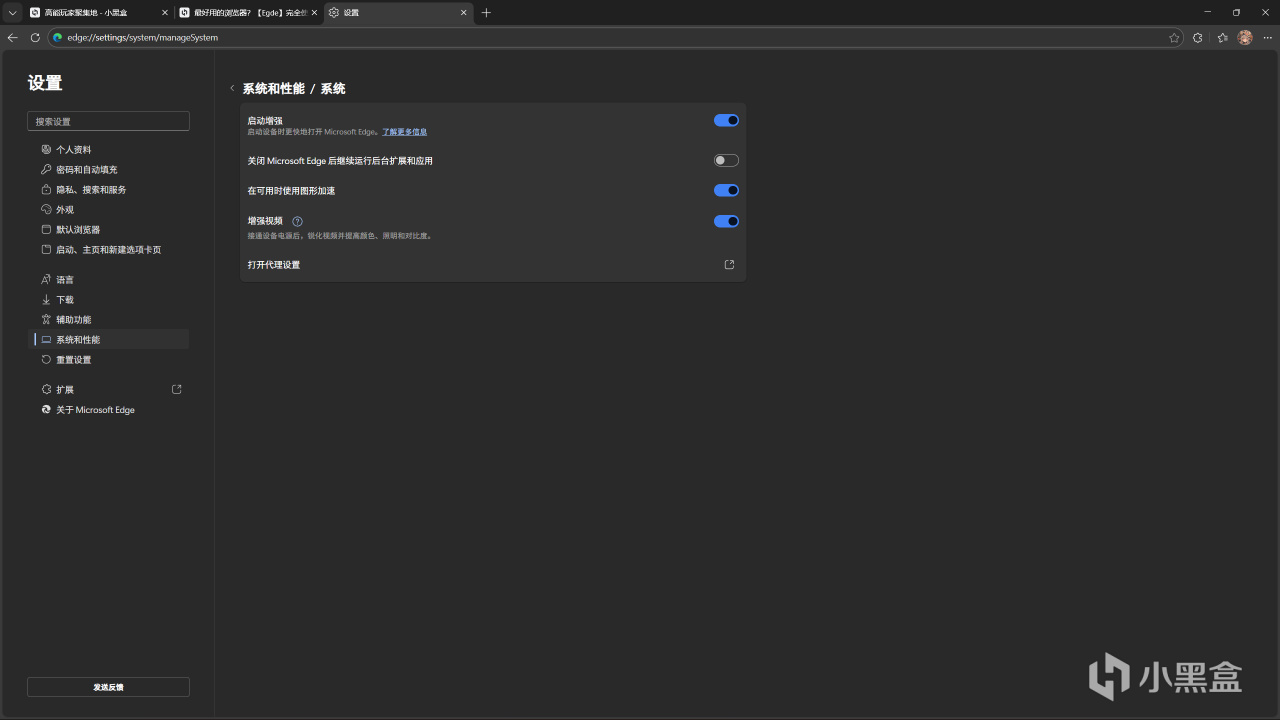Open the Favorites list icon in toolbar

1222,38
